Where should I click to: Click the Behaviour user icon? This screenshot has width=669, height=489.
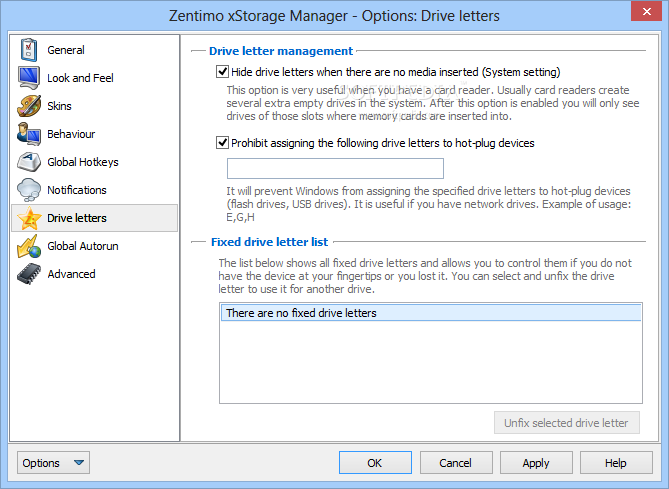(x=29, y=134)
